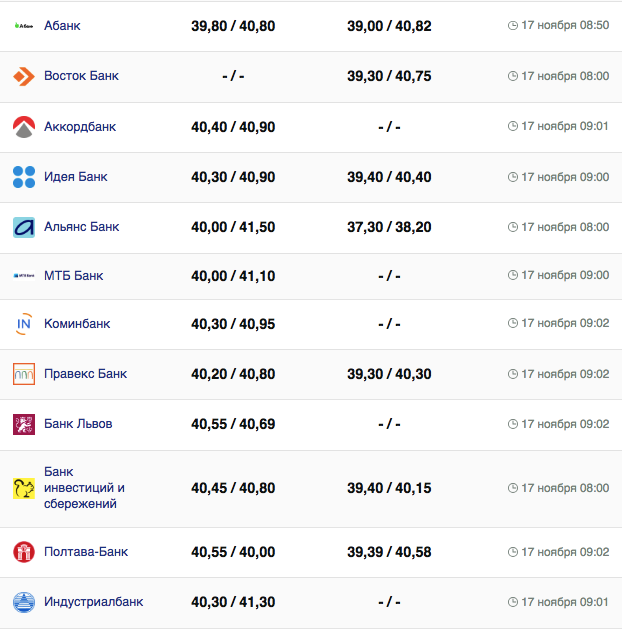Open the Идея Банк page link
This screenshot has height=630, width=622.
pos(75,177)
